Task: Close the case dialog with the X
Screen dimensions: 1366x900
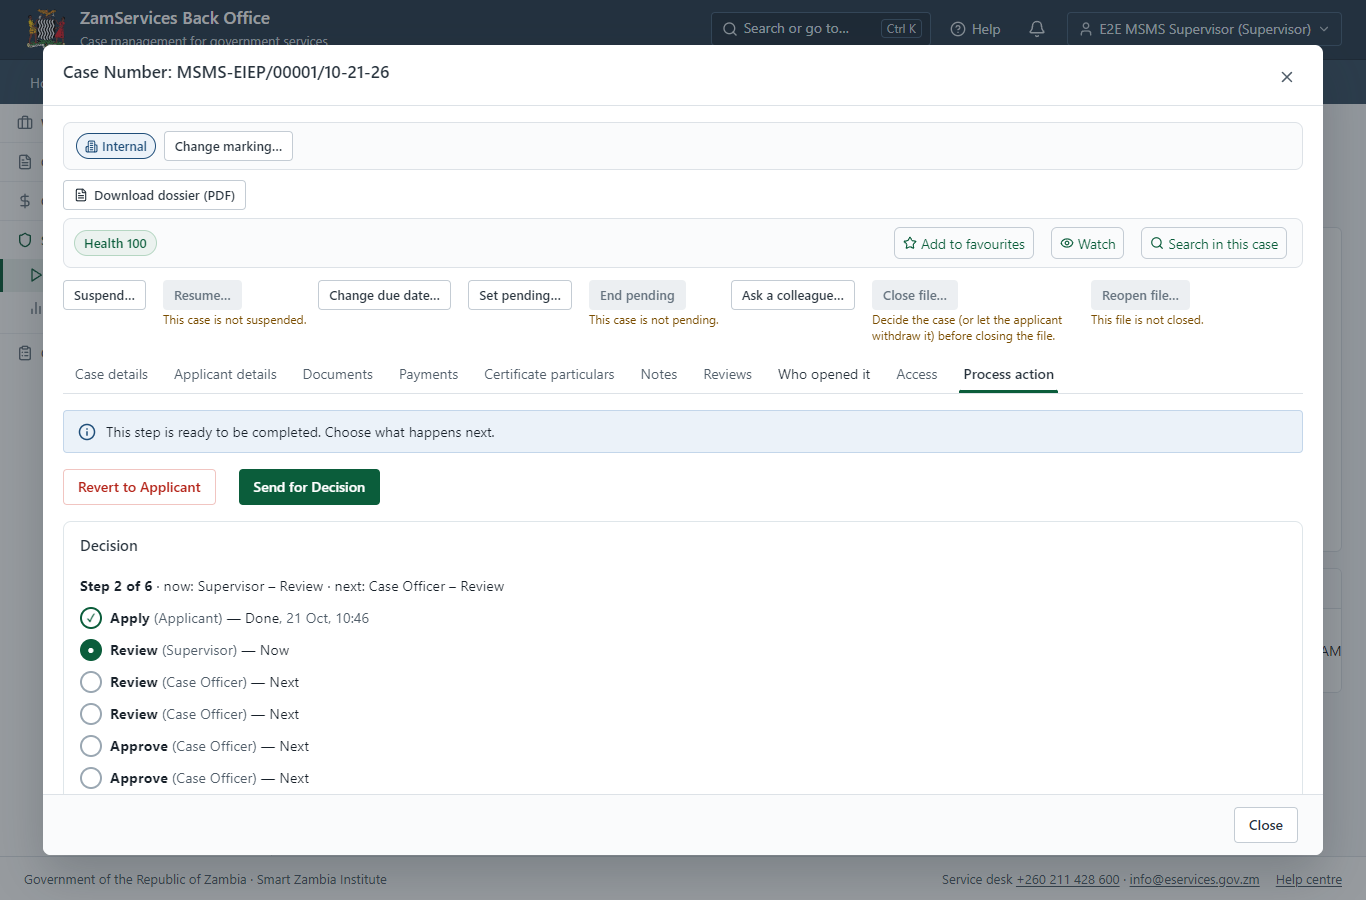Action: 1287,77
